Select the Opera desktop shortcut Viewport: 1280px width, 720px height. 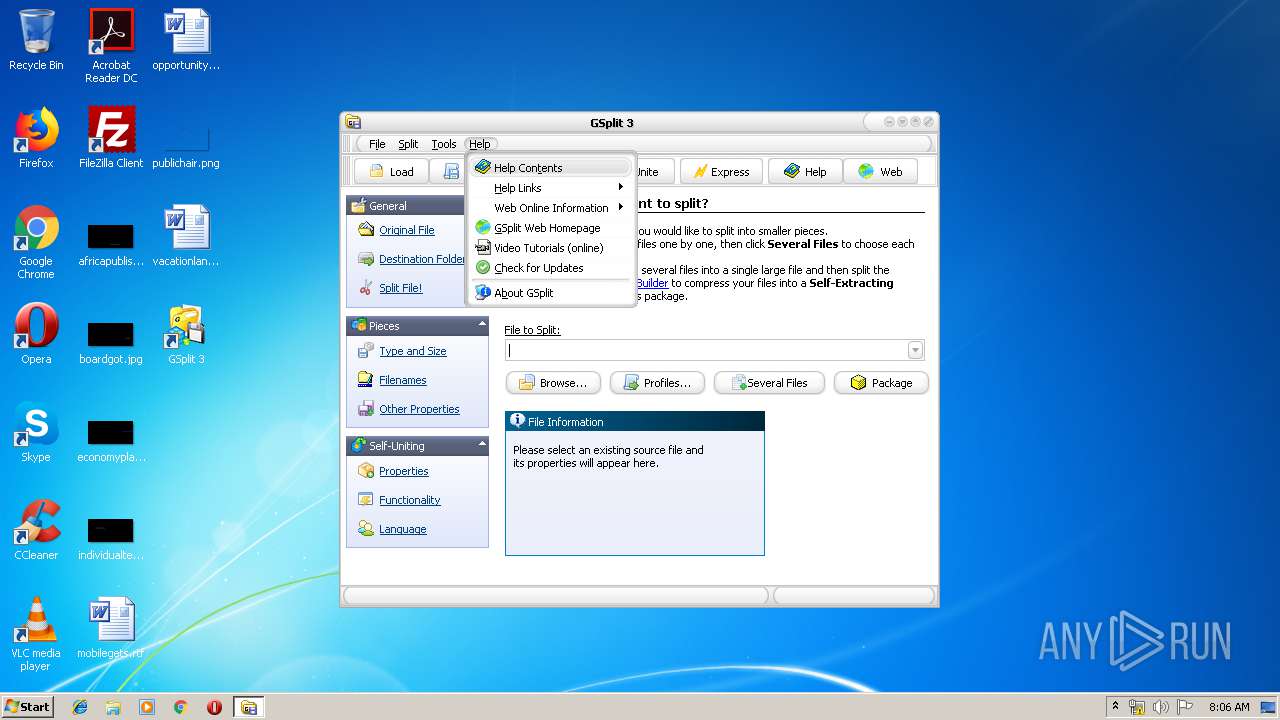pos(36,334)
